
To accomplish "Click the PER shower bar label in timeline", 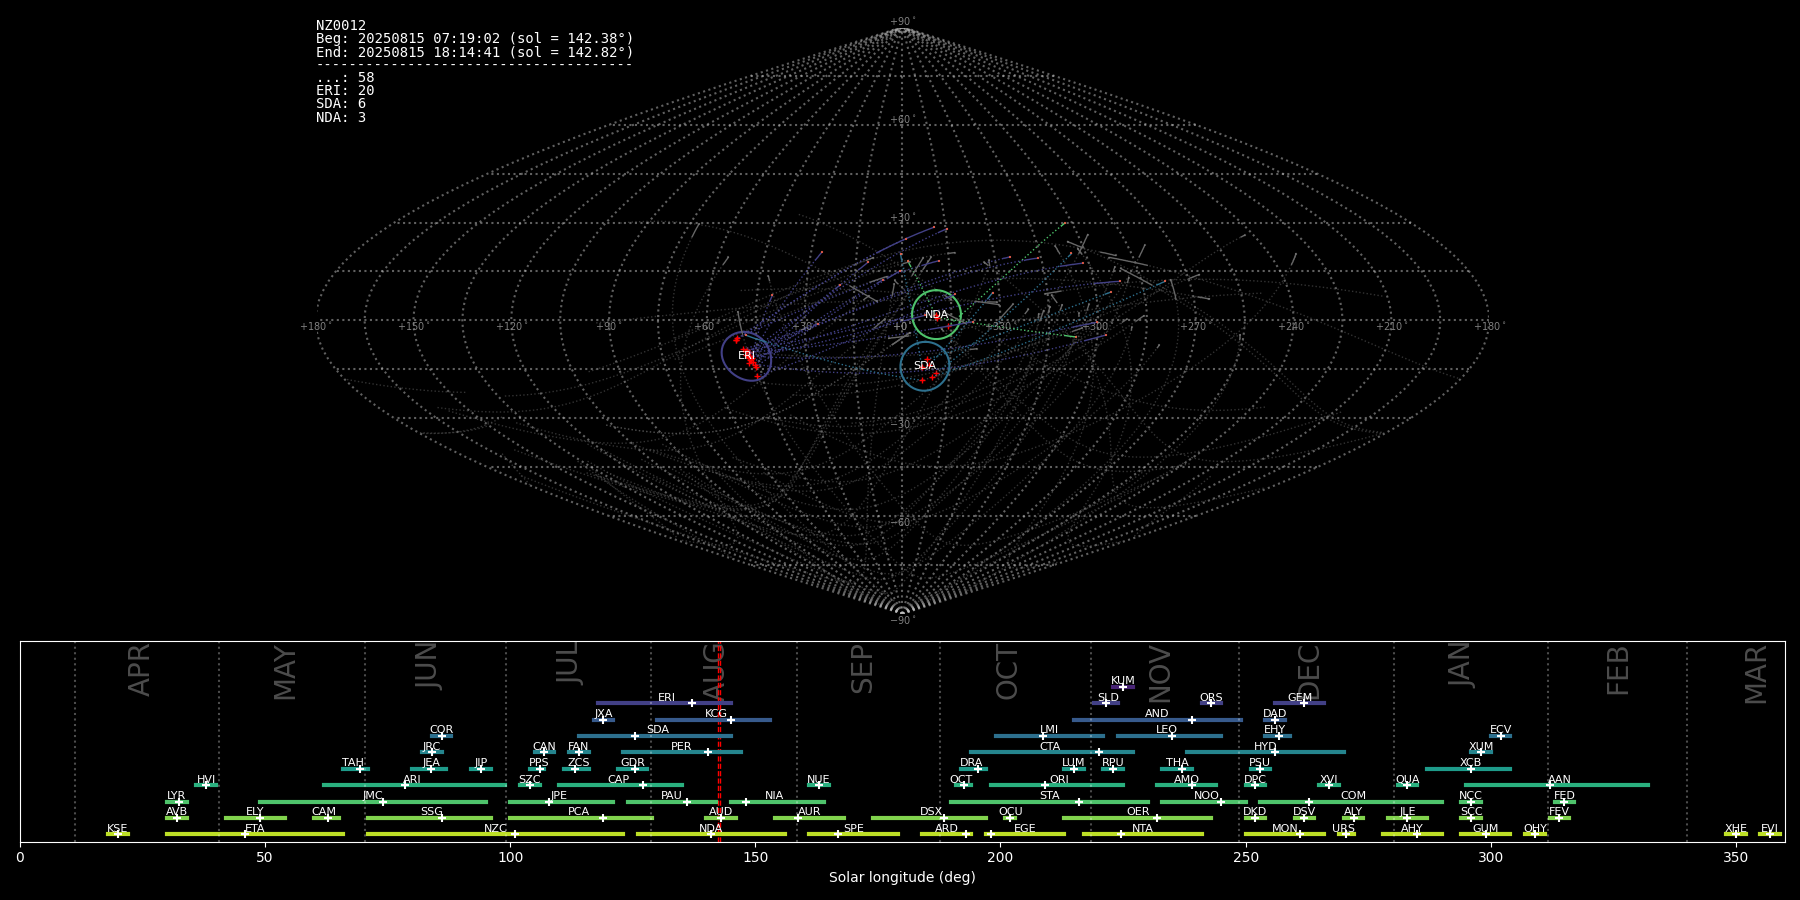I will (x=681, y=747).
